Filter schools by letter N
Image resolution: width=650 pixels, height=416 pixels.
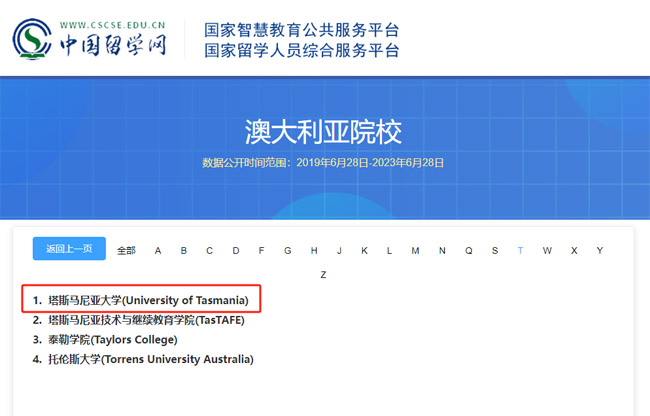click(442, 251)
